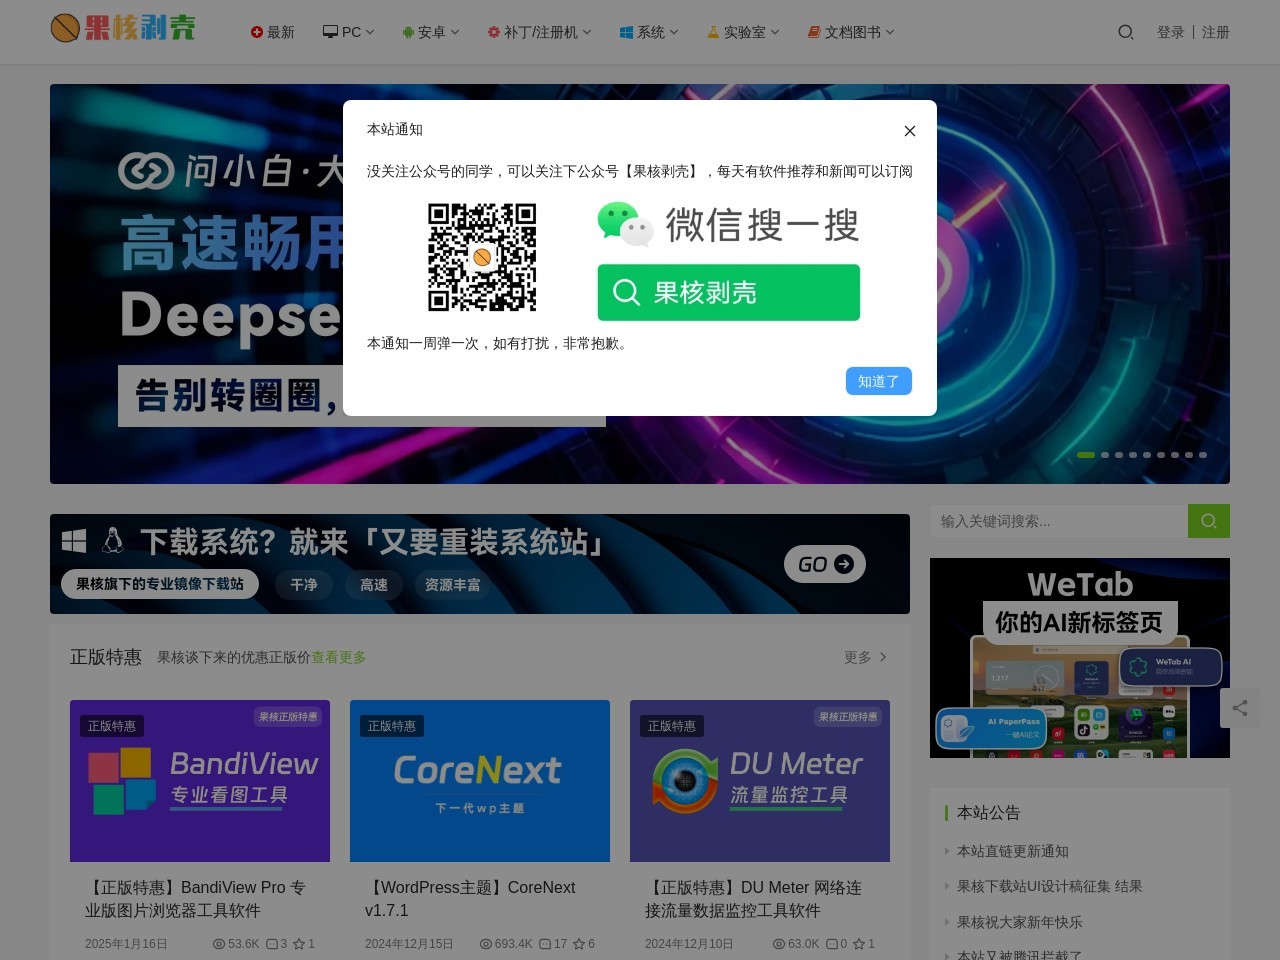Expand the 安卓 navigation menu
Viewport: 1280px width, 960px height.
pos(431,32)
